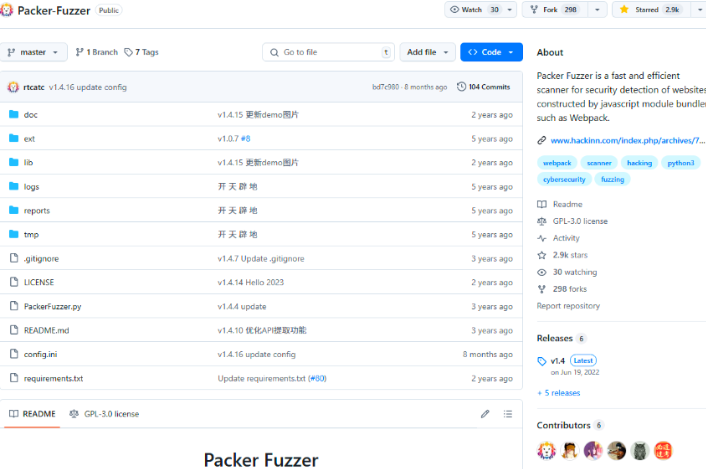The width and height of the screenshot is (706, 469).
Task: Select the fuzzing topic tag
Action: coord(612,179)
